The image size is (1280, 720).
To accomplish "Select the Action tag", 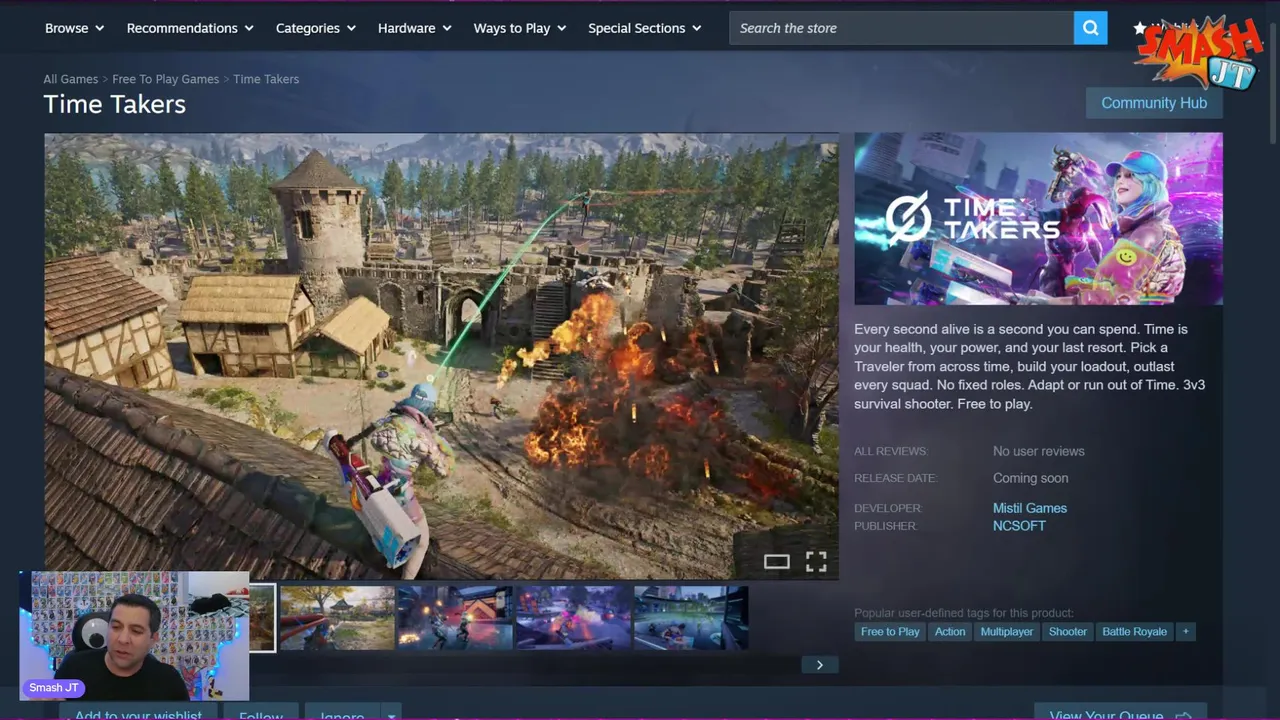I will [x=950, y=632].
